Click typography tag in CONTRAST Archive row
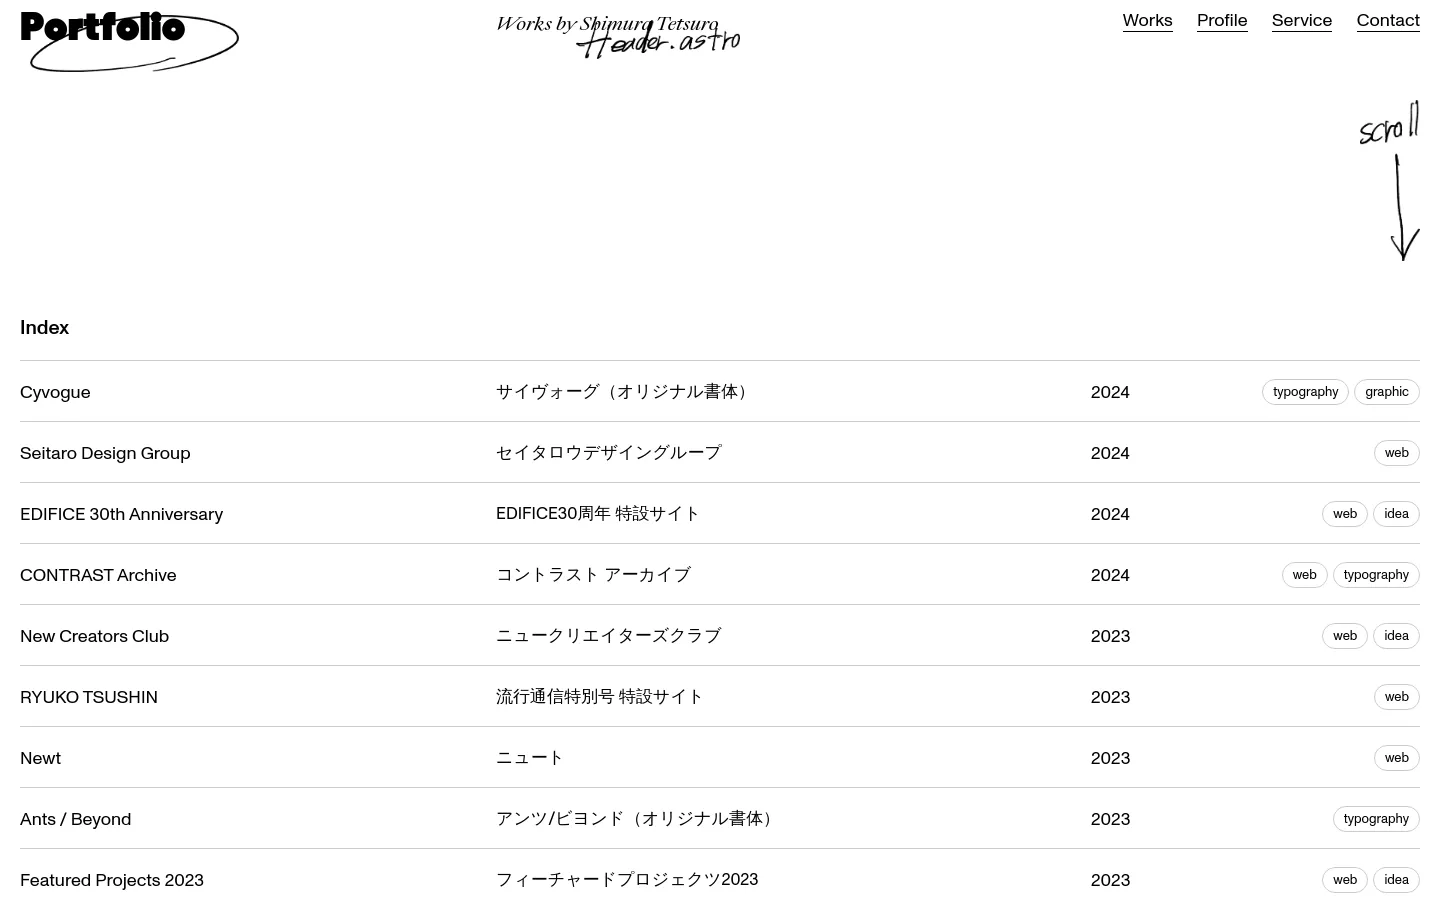 [x=1376, y=575]
